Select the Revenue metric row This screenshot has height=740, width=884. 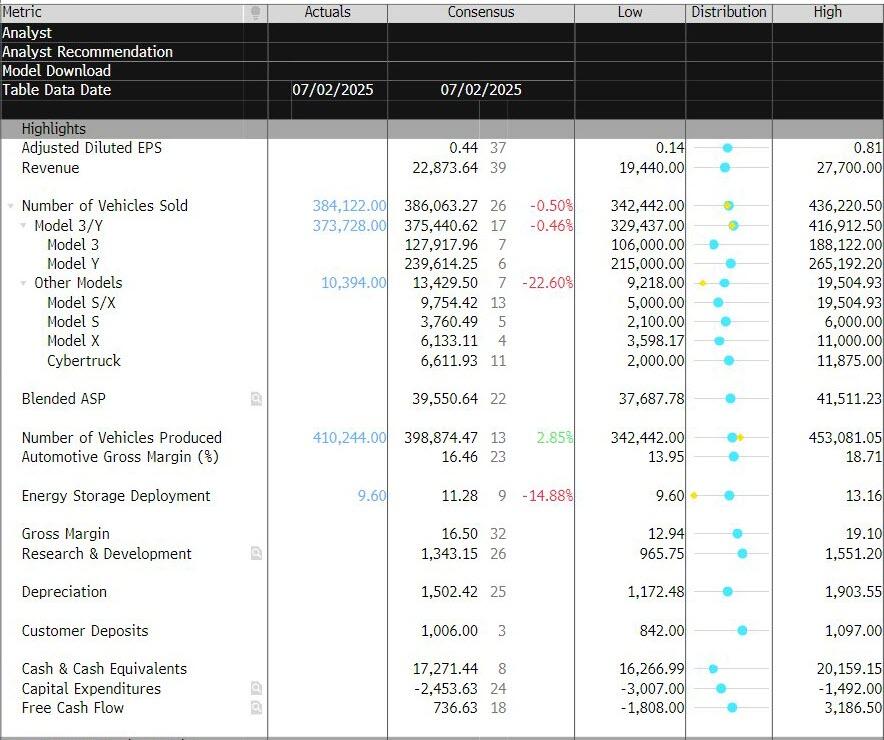click(50, 168)
